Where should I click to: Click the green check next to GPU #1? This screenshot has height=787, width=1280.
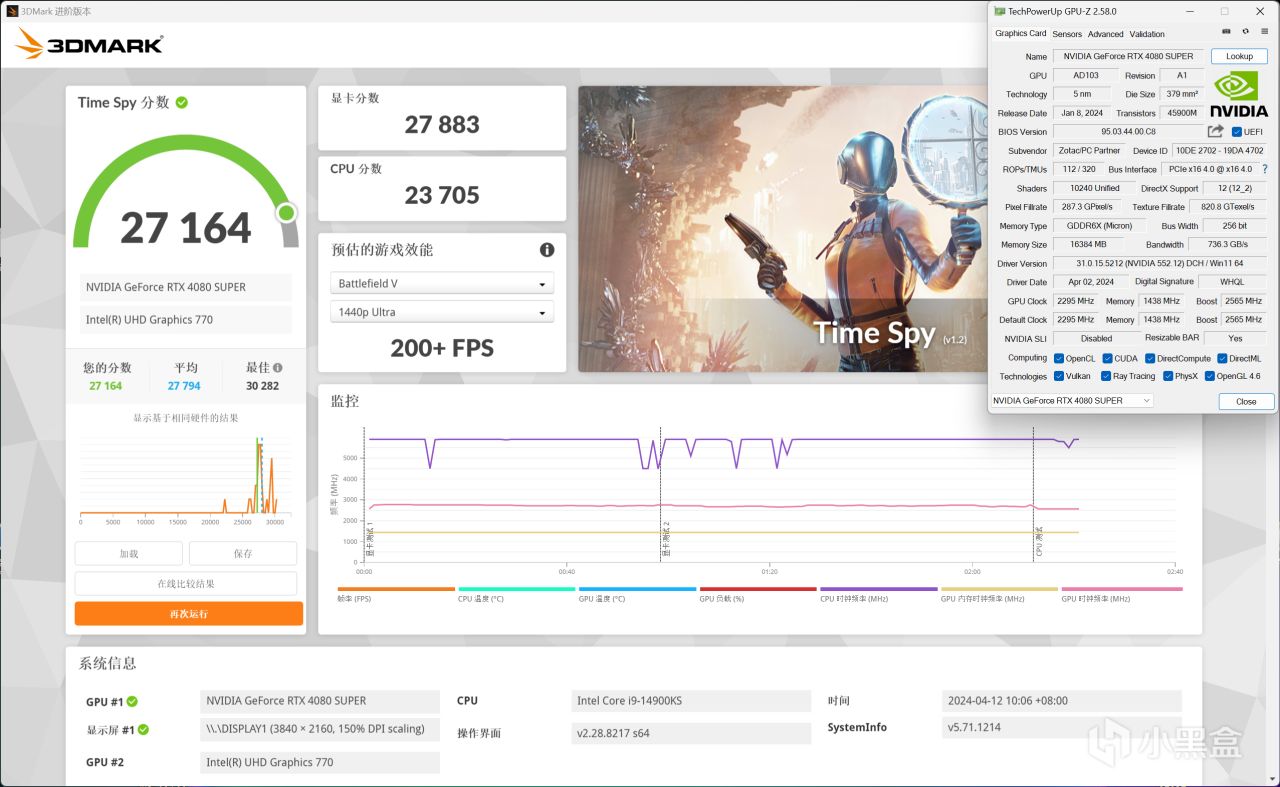(132, 702)
